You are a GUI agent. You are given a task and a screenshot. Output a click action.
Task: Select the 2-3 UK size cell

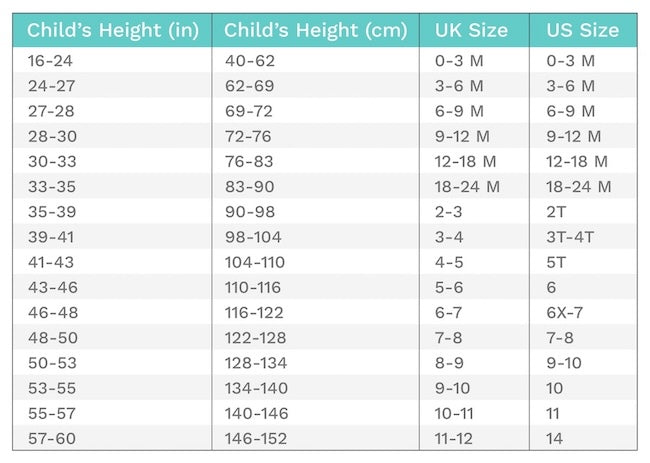(449, 212)
